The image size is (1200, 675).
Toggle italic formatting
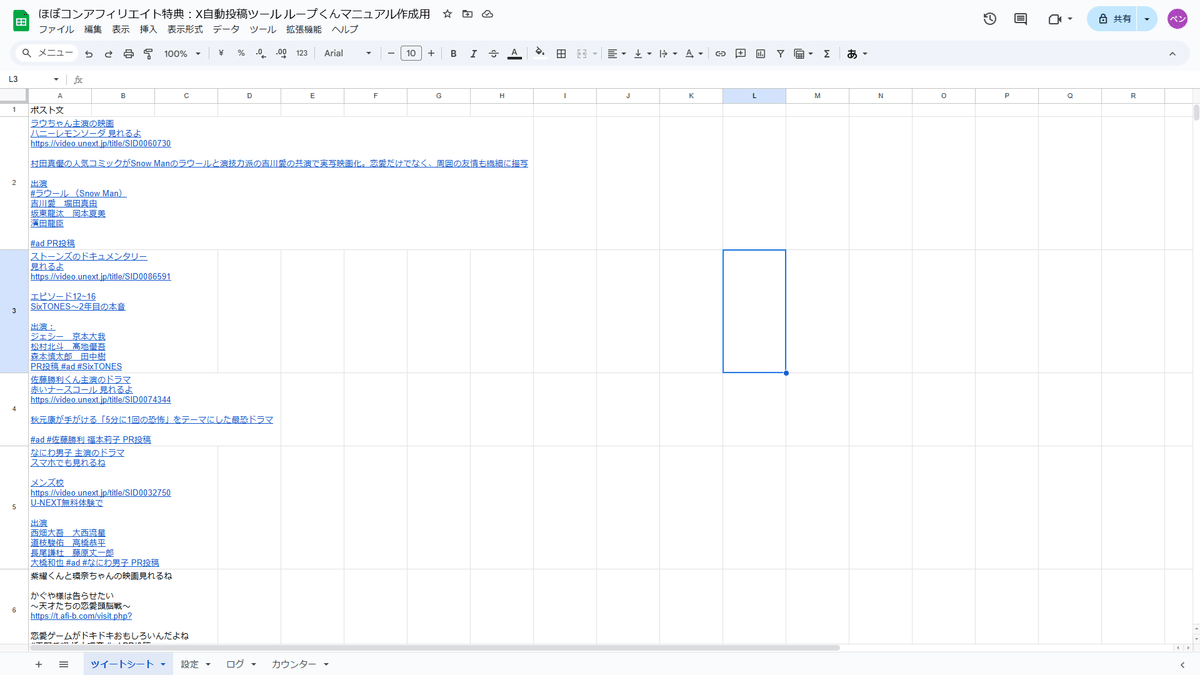coord(473,54)
